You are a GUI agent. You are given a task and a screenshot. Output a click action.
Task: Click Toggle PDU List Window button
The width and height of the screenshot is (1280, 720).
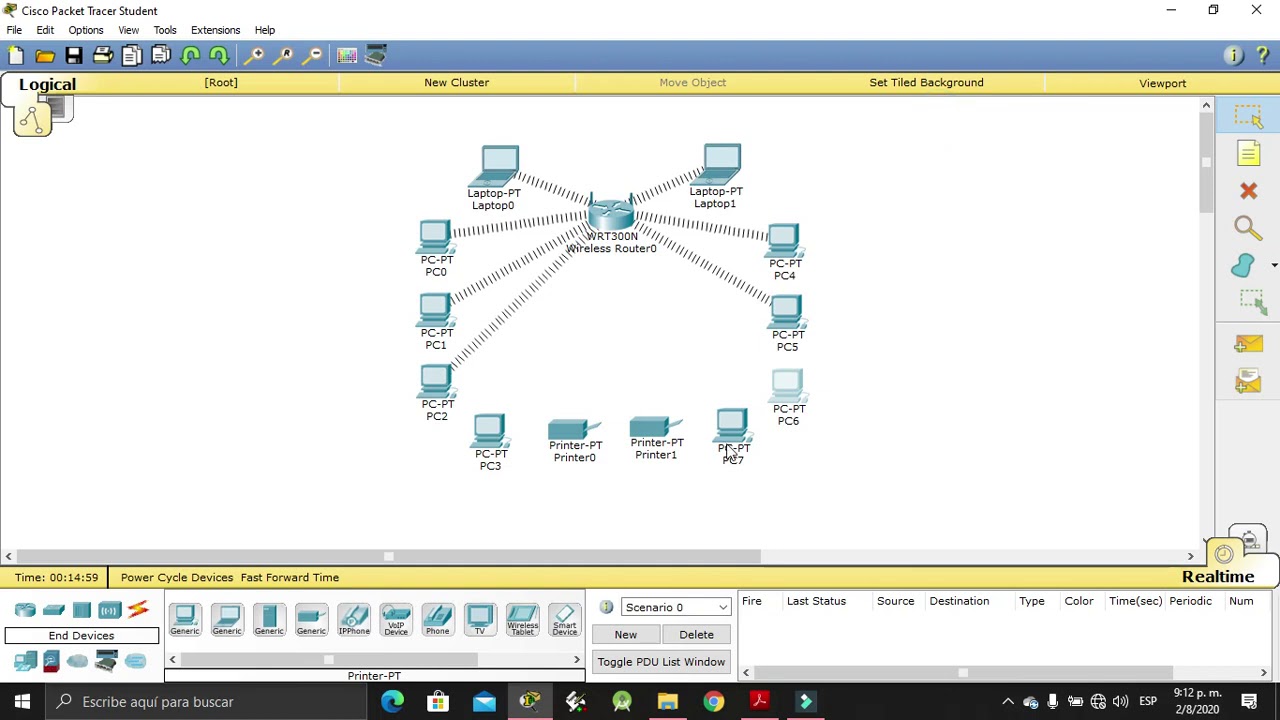pos(661,662)
